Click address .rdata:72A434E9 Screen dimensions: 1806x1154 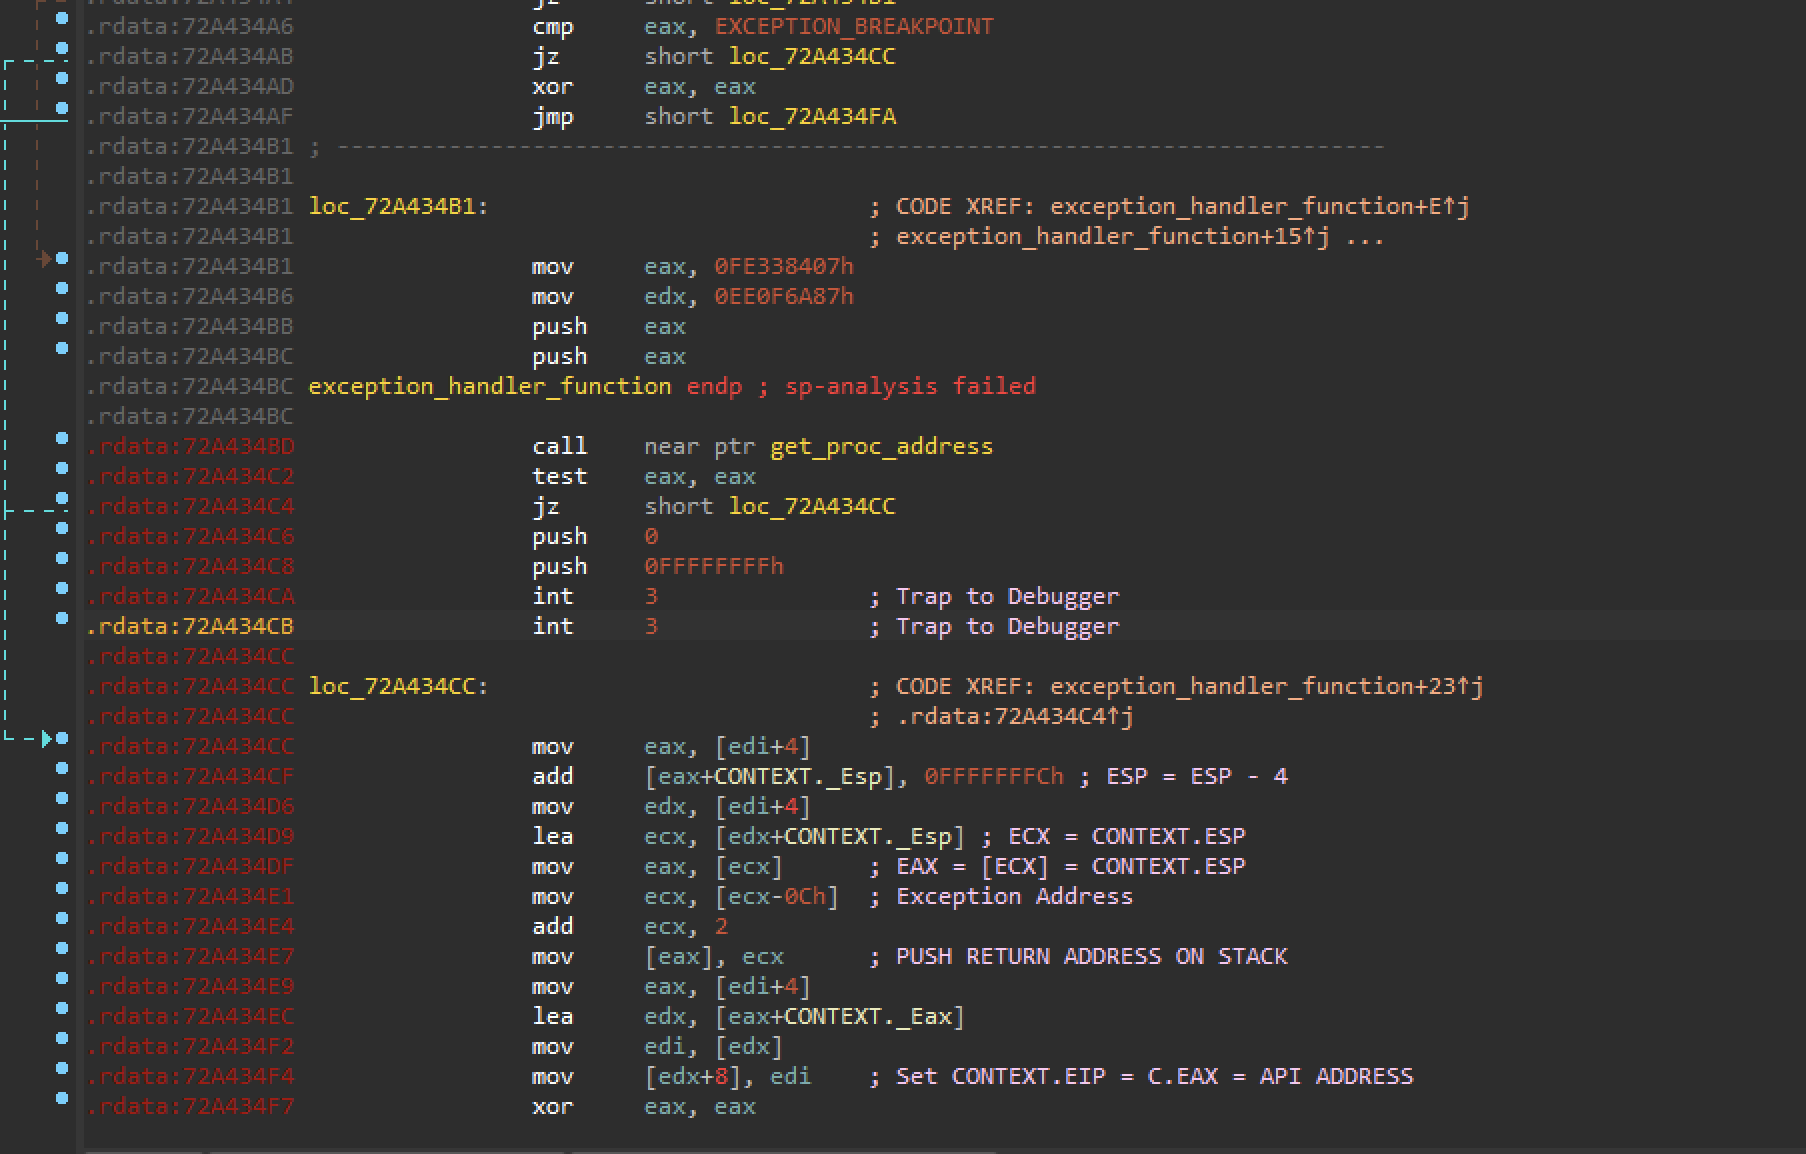(190, 987)
